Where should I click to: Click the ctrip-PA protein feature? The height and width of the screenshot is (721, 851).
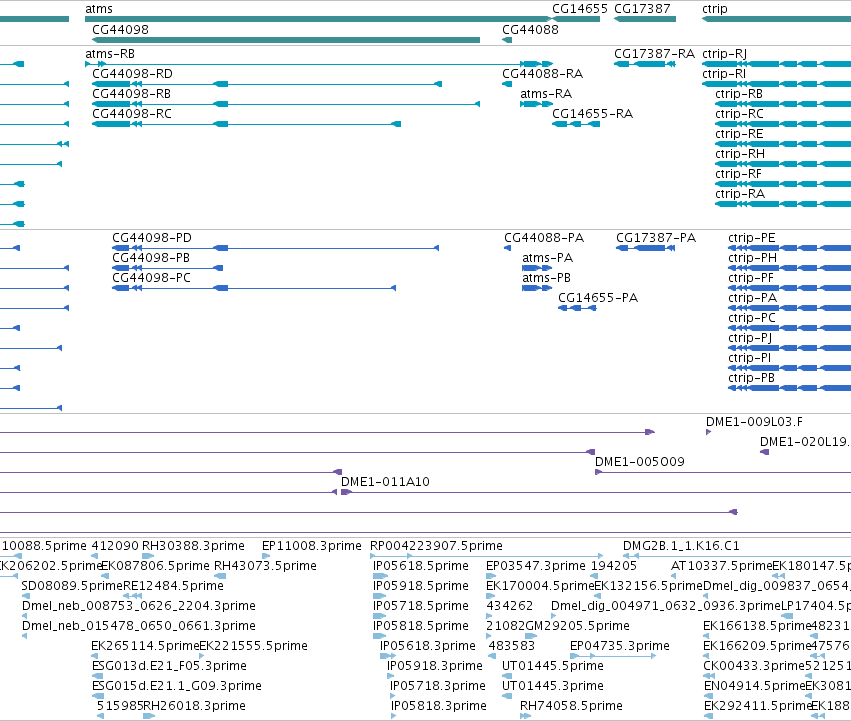click(790, 308)
